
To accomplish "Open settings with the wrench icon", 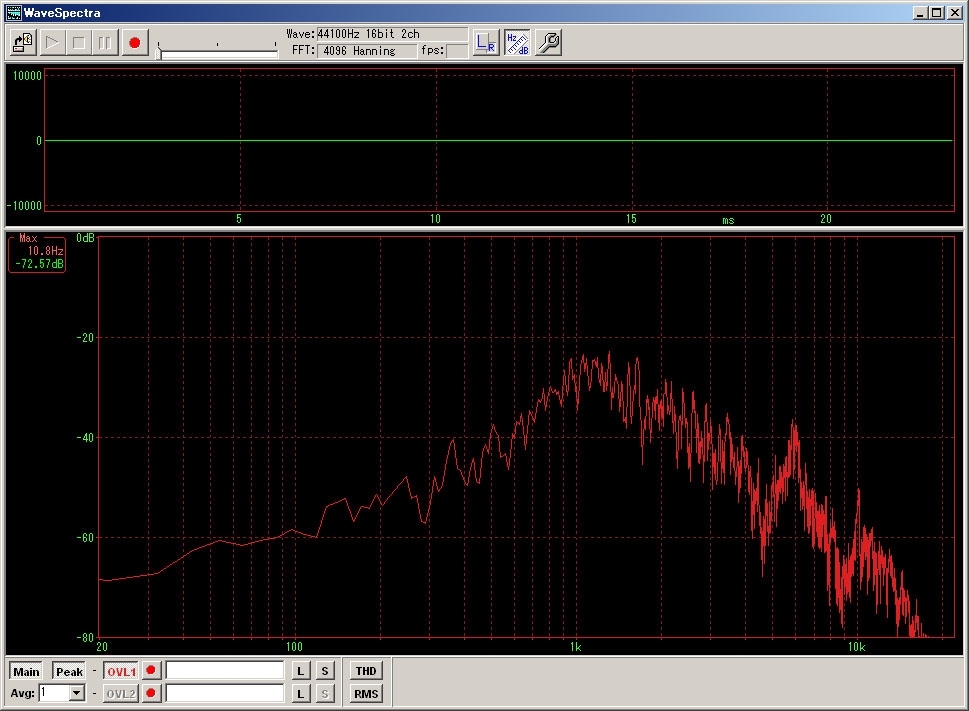I will pyautogui.click(x=548, y=43).
